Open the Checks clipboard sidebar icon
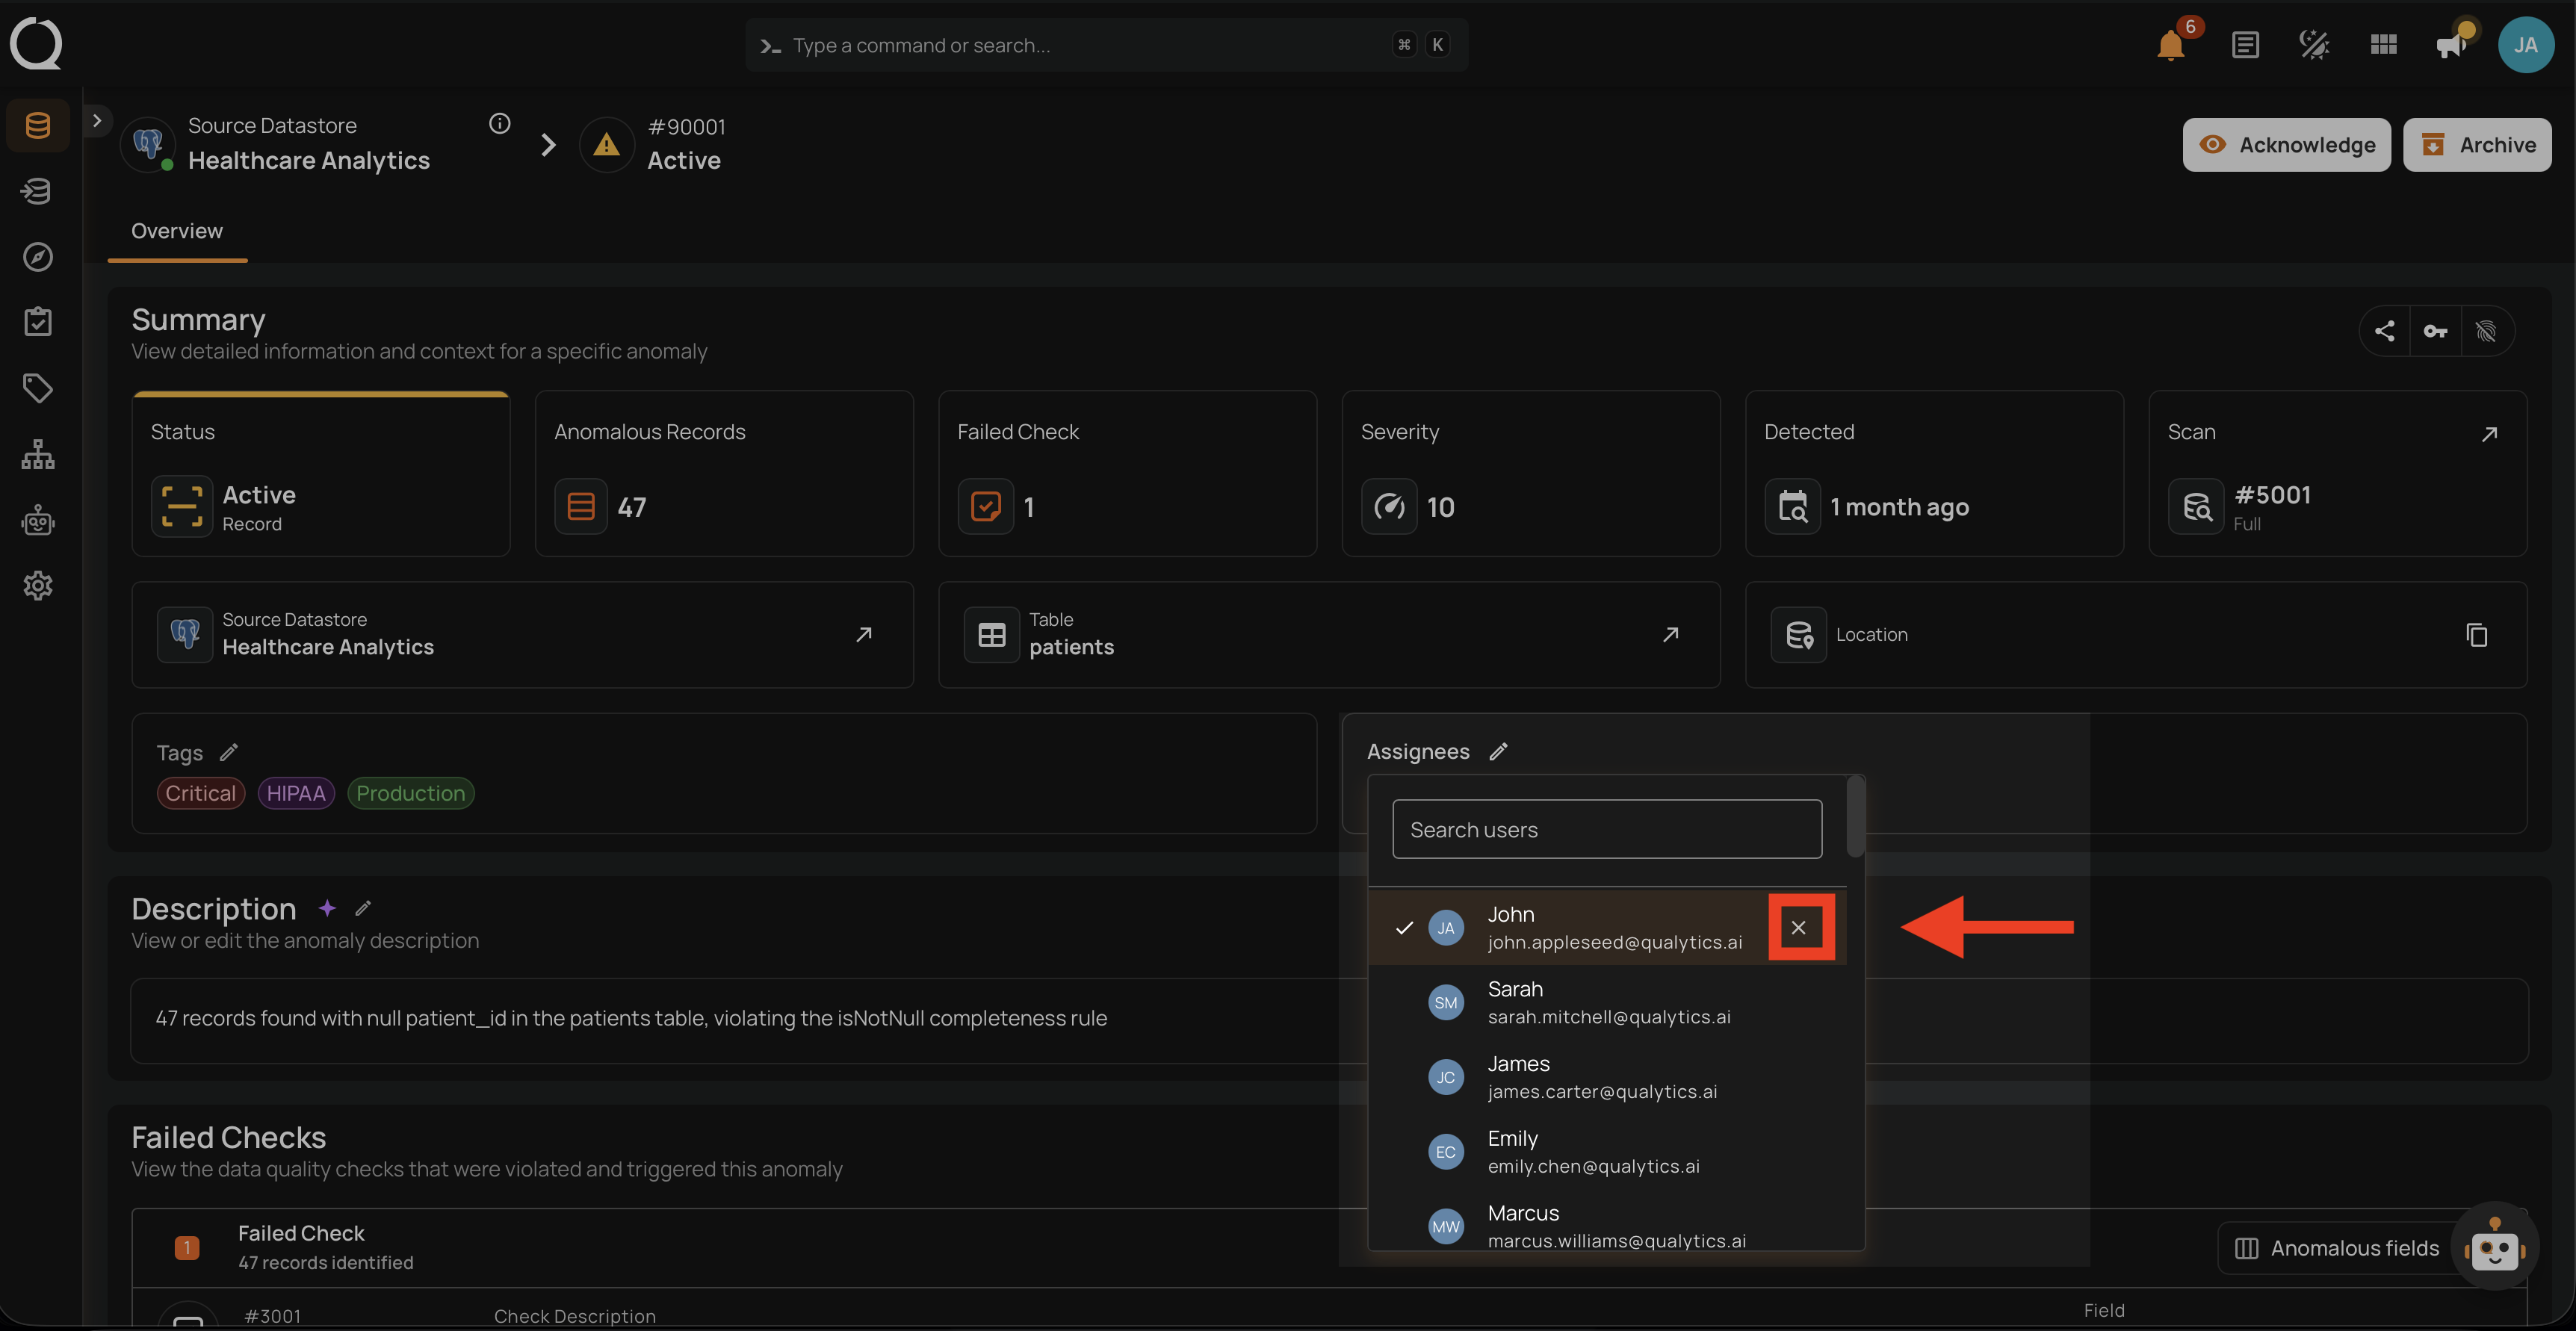Viewport: 2576px width, 1331px height. click(38, 322)
